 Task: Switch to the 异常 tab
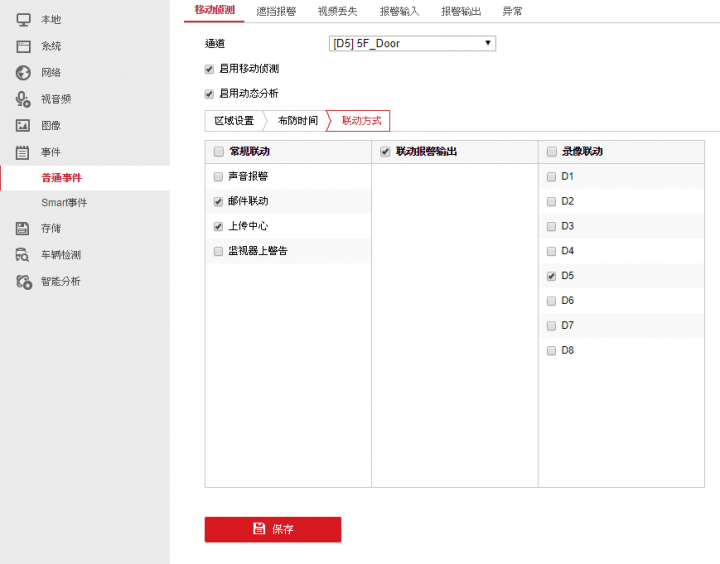[512, 11]
